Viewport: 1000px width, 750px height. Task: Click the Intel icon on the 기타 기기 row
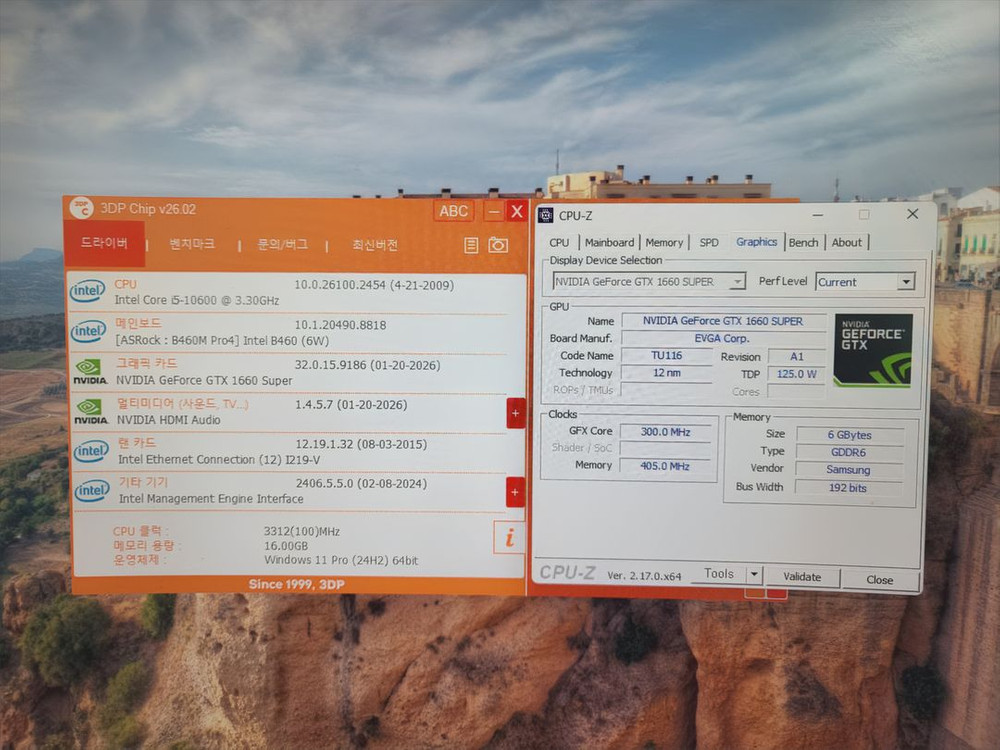tap(92, 490)
